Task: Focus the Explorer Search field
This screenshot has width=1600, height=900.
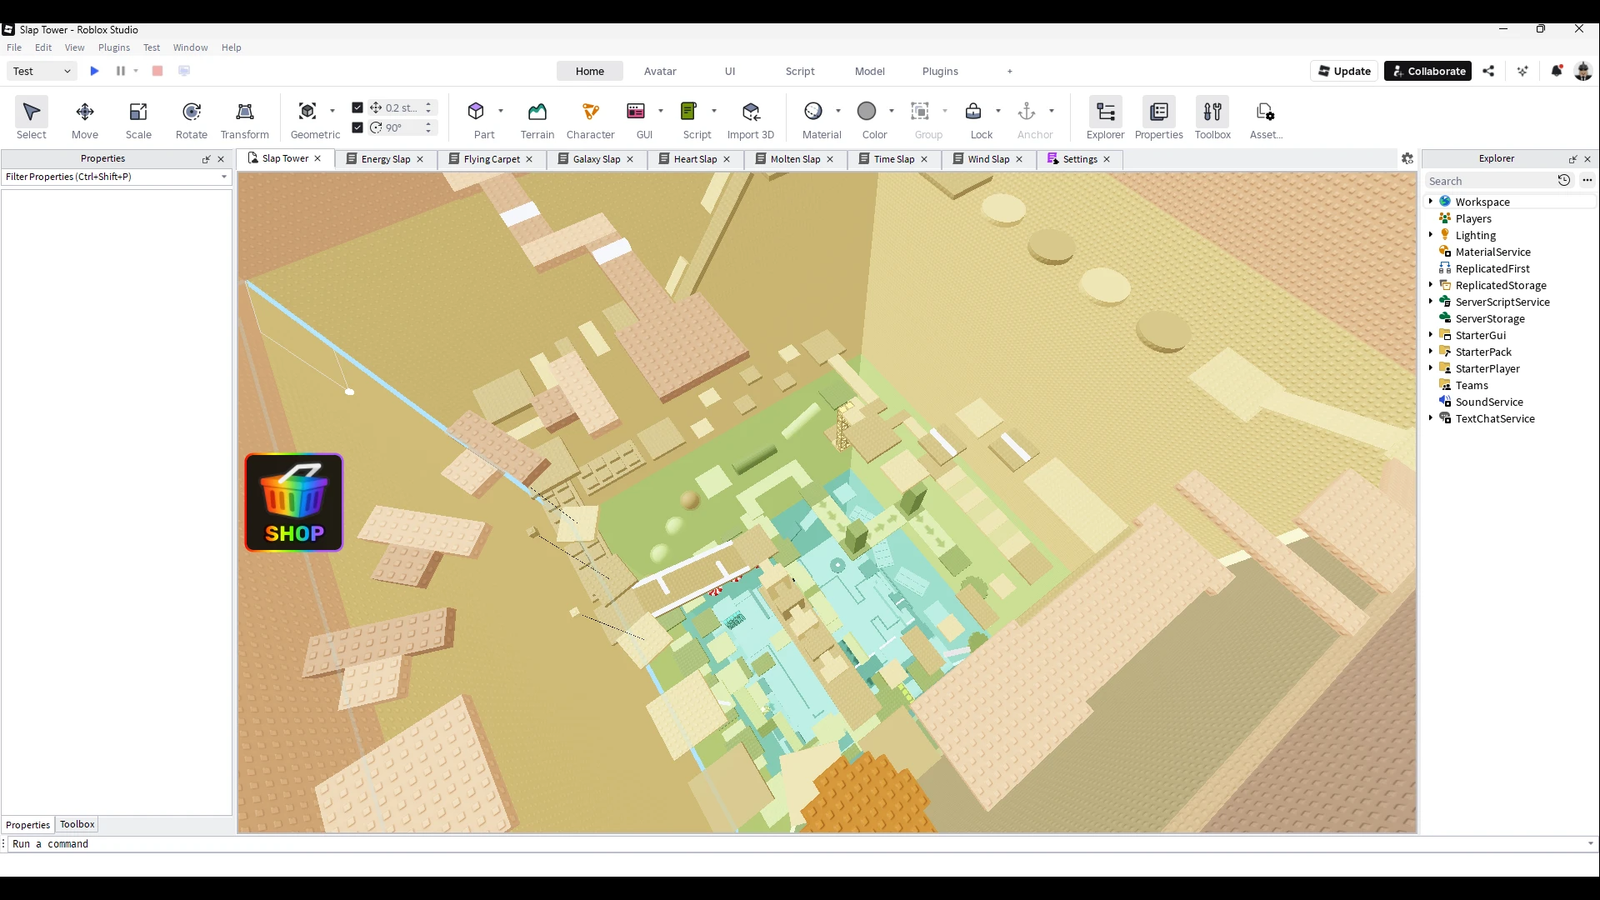Action: pyautogui.click(x=1489, y=181)
